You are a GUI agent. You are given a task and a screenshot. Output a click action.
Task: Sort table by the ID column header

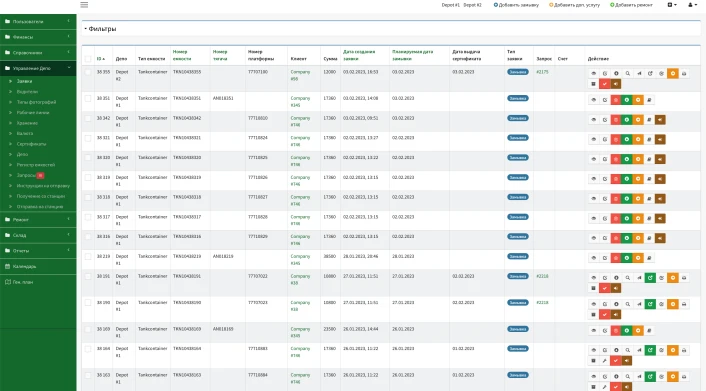[x=101, y=59]
